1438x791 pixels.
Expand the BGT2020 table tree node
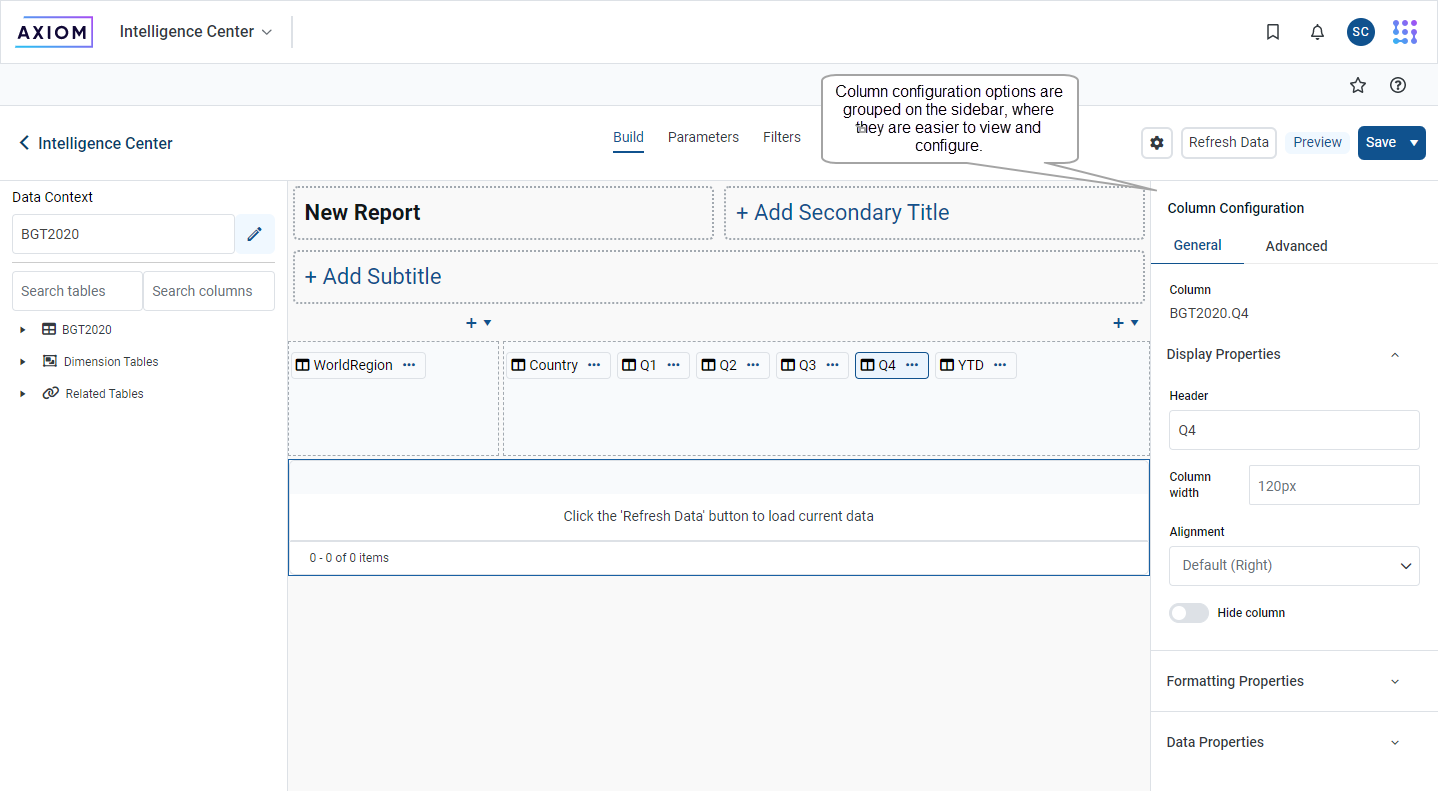23,330
